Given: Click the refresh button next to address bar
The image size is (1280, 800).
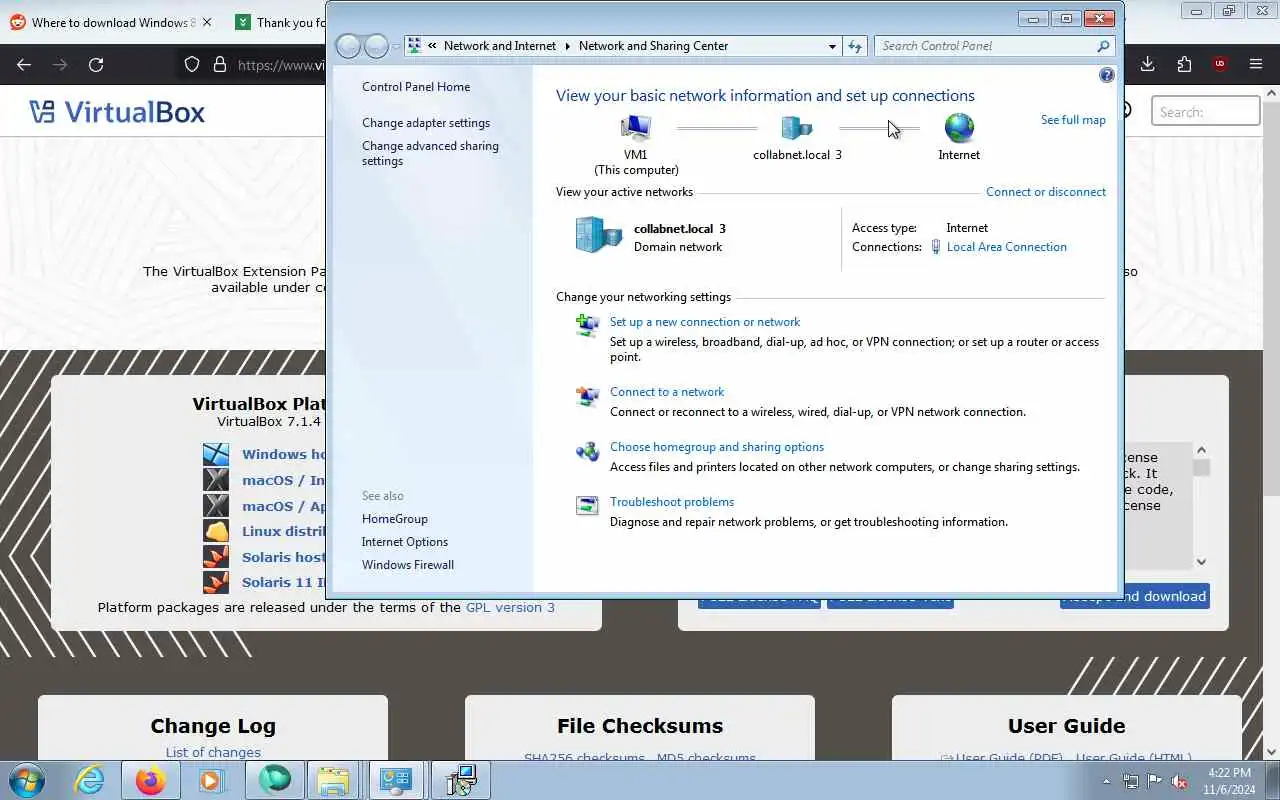Looking at the screenshot, I should point(855,46).
